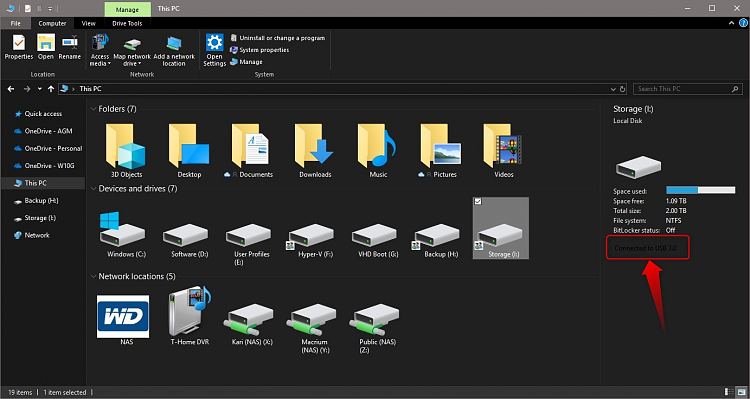
Task: Refresh the This PC view
Action: coord(622,89)
